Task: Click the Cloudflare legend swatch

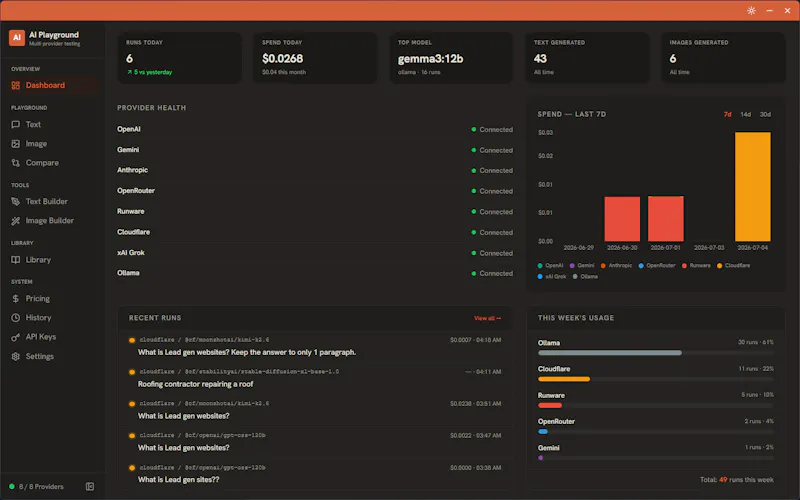Action: (x=719, y=266)
